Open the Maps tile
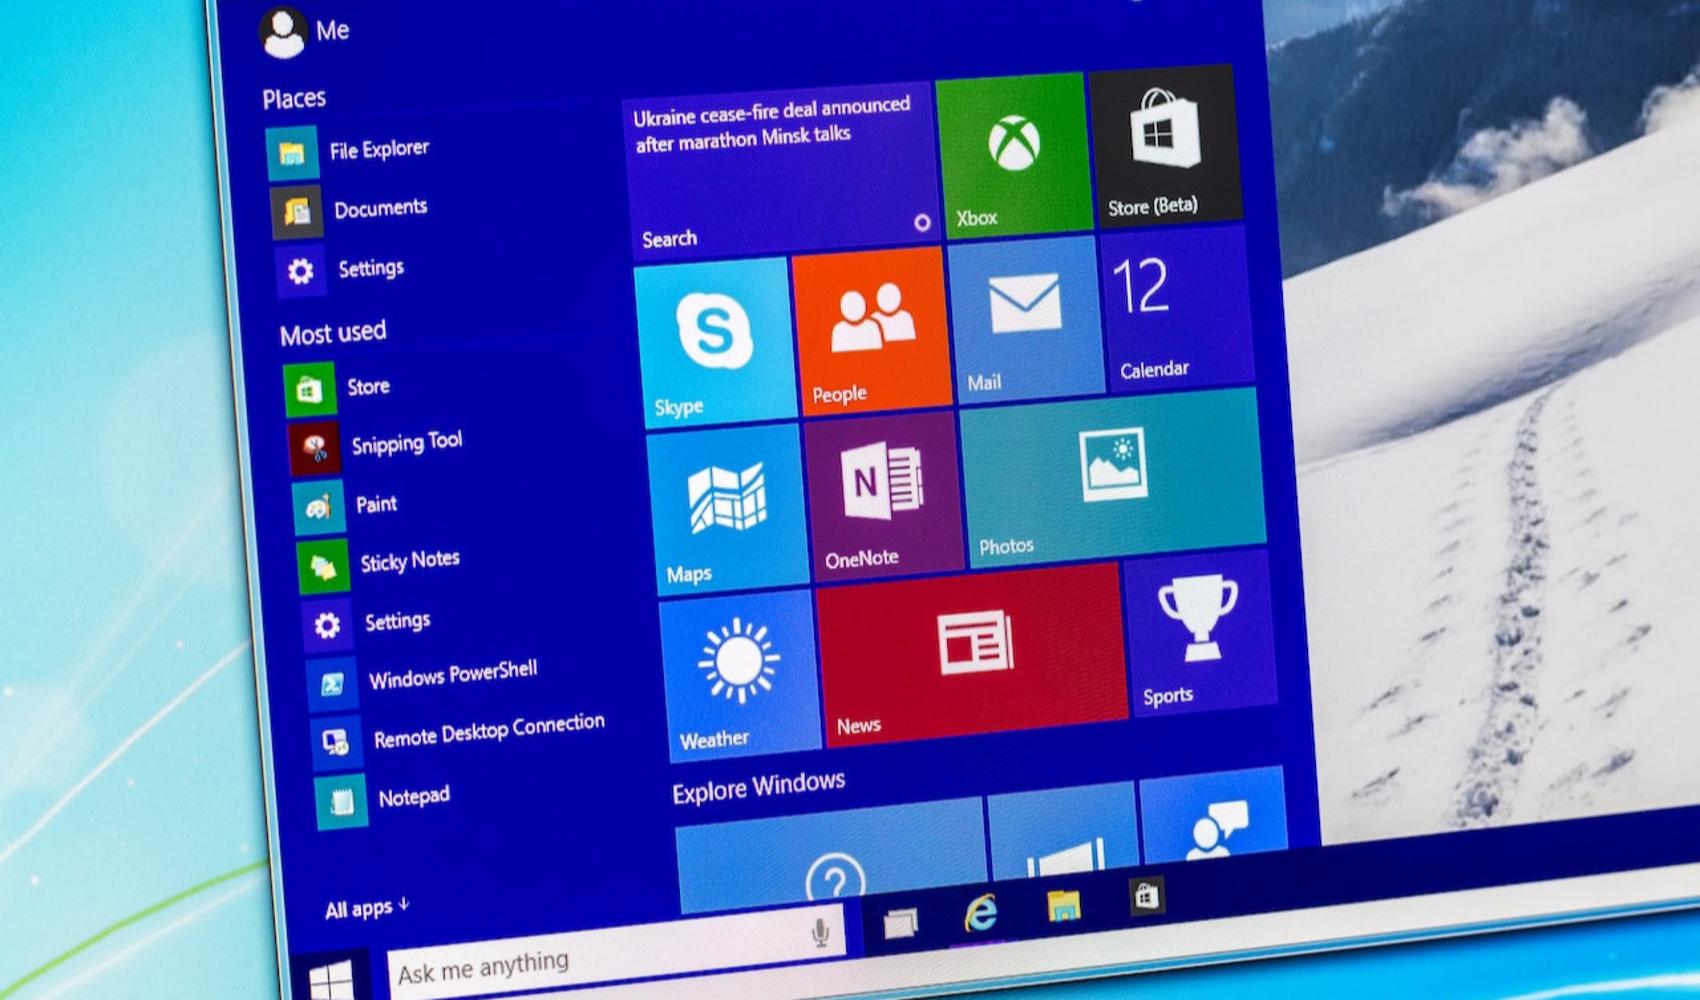This screenshot has height=1000, width=1700. pyautogui.click(x=728, y=509)
